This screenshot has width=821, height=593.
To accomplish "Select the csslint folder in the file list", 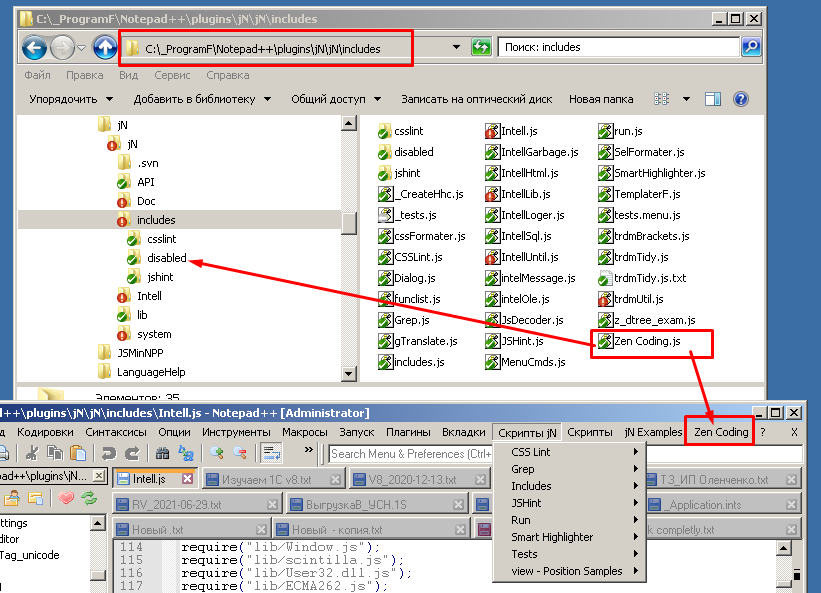I will [x=401, y=131].
